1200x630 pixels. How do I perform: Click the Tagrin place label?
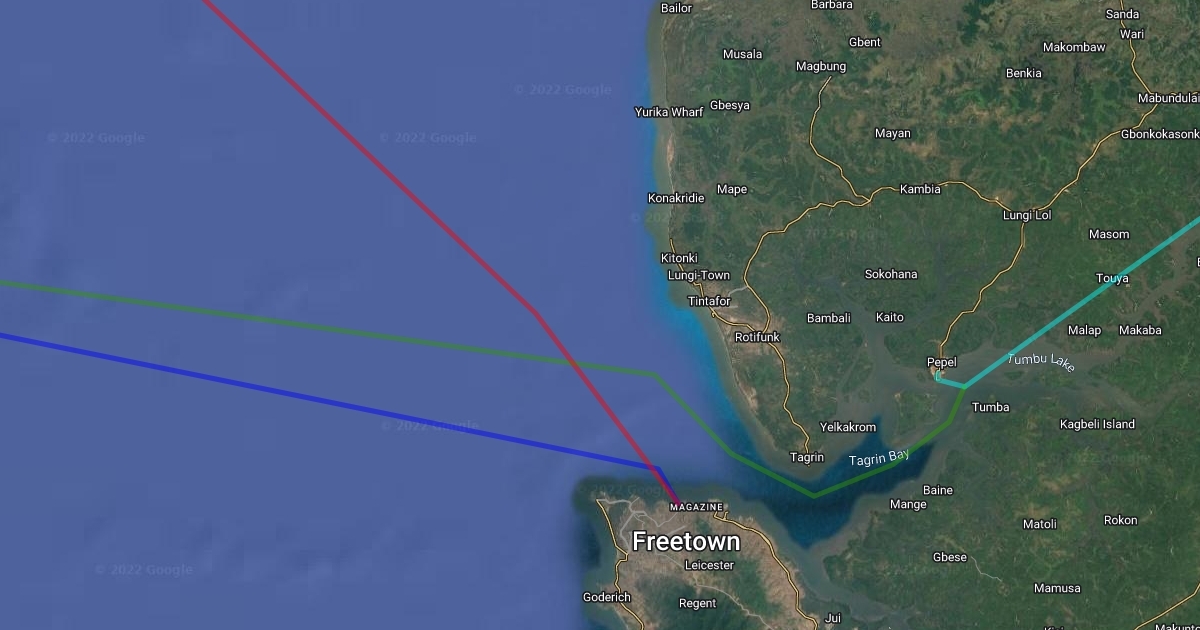[x=807, y=457]
